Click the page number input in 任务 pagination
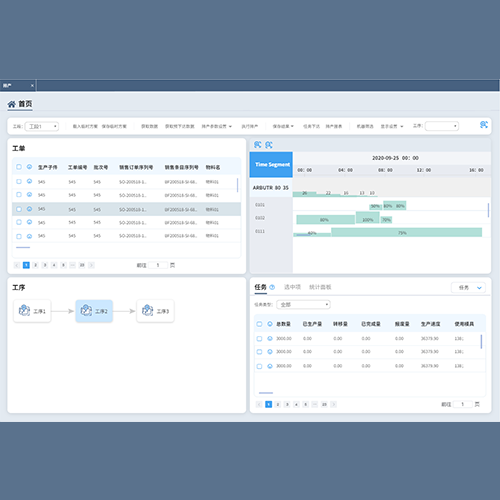The image size is (500, 500). pos(463,404)
